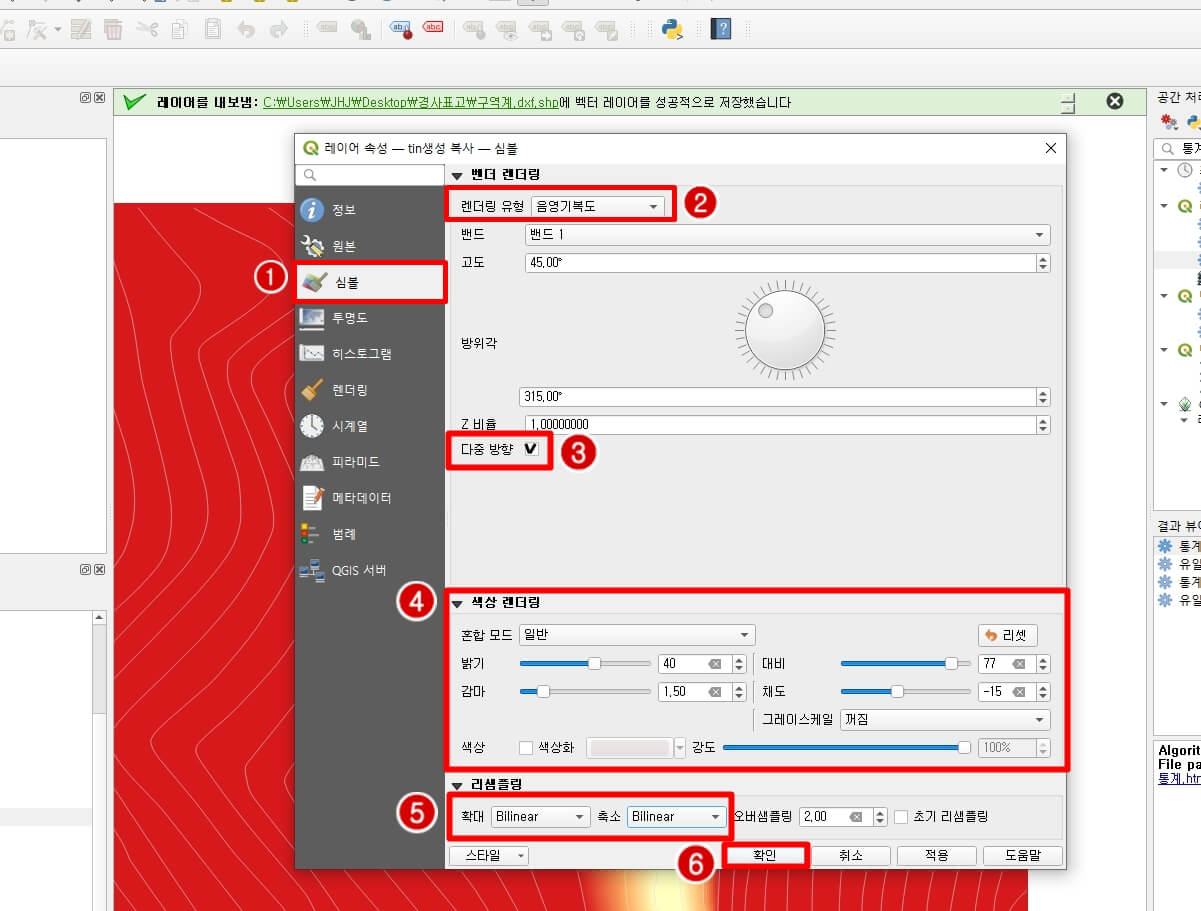Image resolution: width=1201 pixels, height=911 pixels.
Task: Open the 원본 page in layer properties
Action: tap(370, 246)
